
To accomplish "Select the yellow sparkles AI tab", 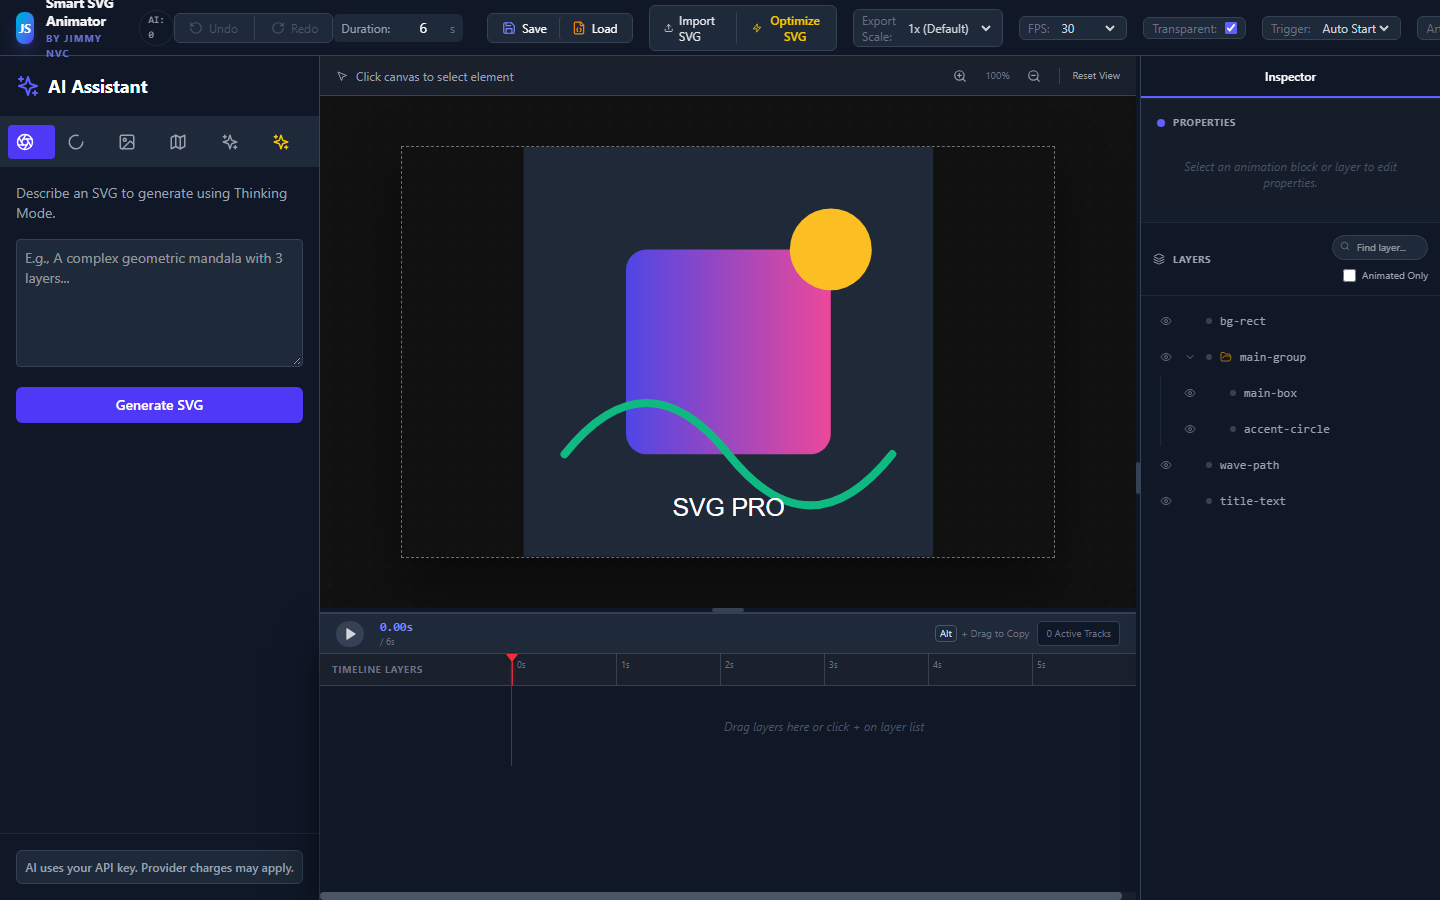I will [281, 142].
